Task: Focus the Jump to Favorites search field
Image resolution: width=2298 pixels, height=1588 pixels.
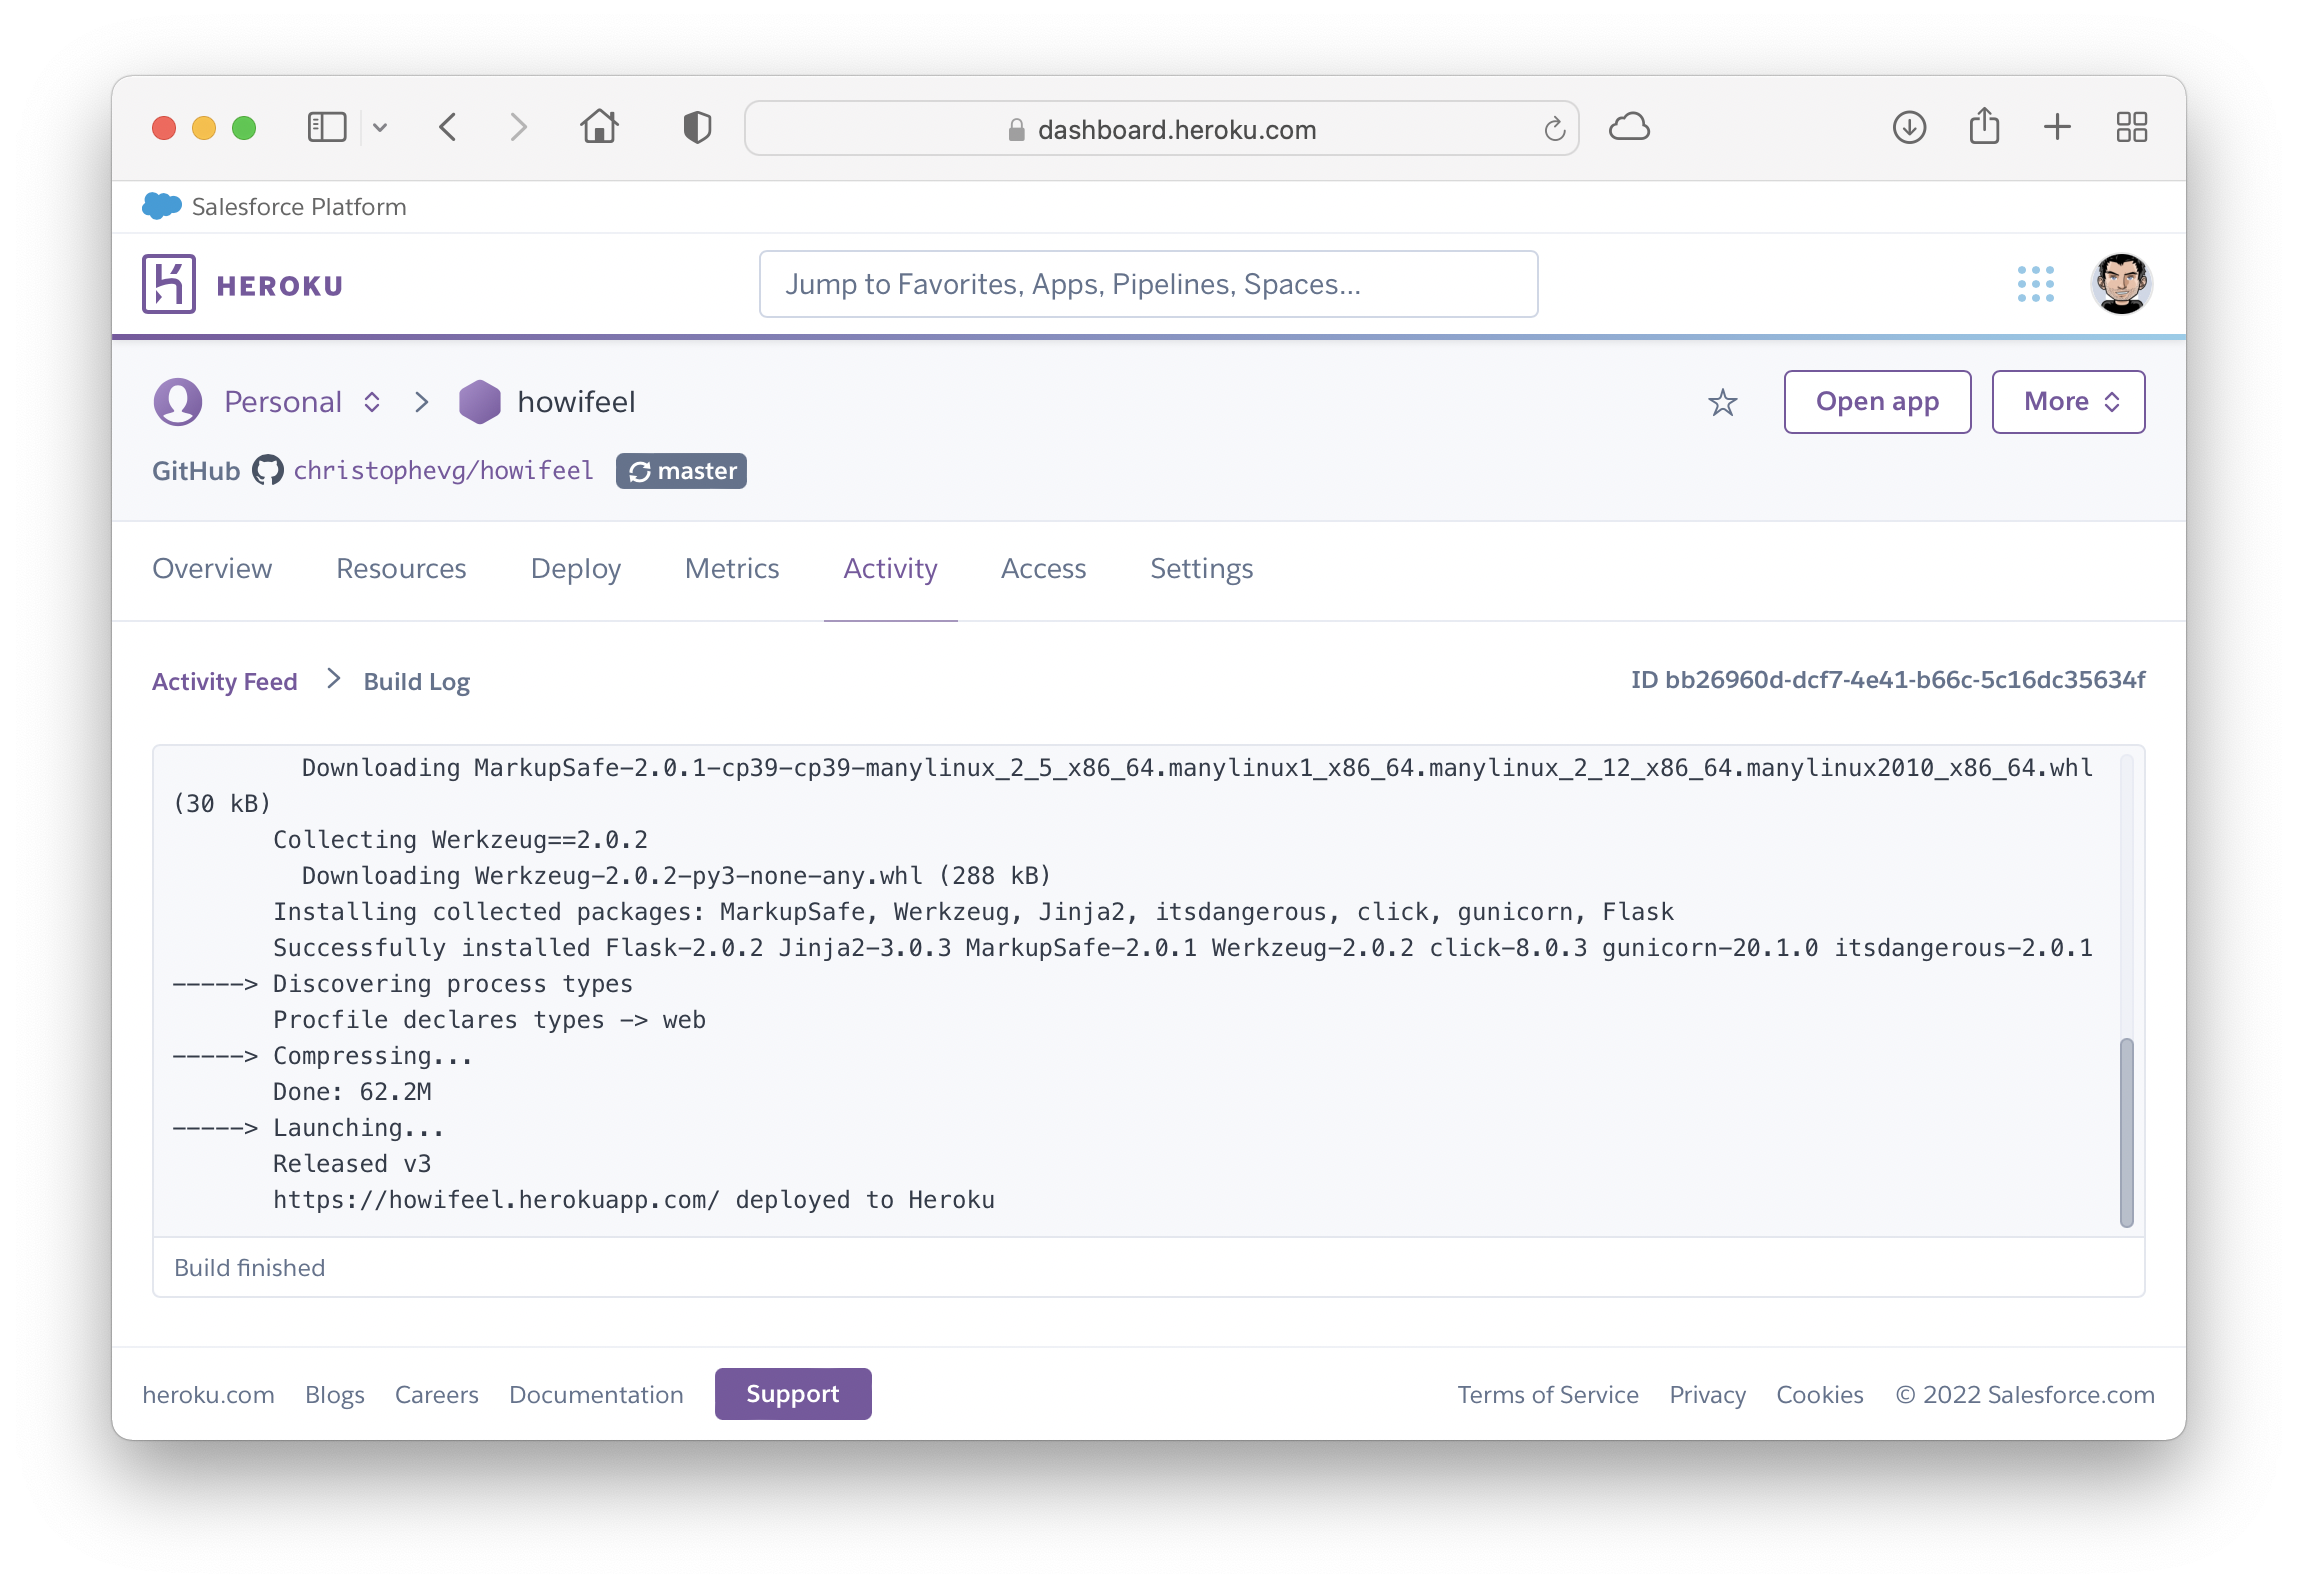Action: (1148, 284)
